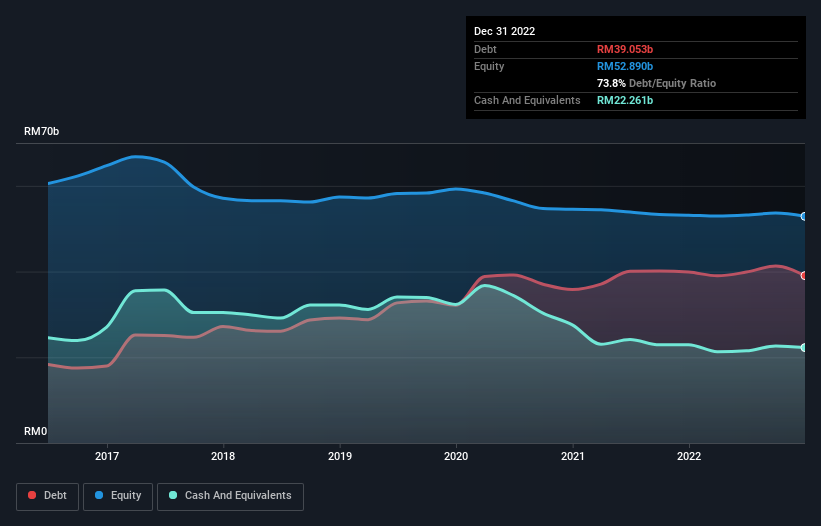Toggle the Equity series legend button
This screenshot has height=526, width=821.
click(x=118, y=496)
